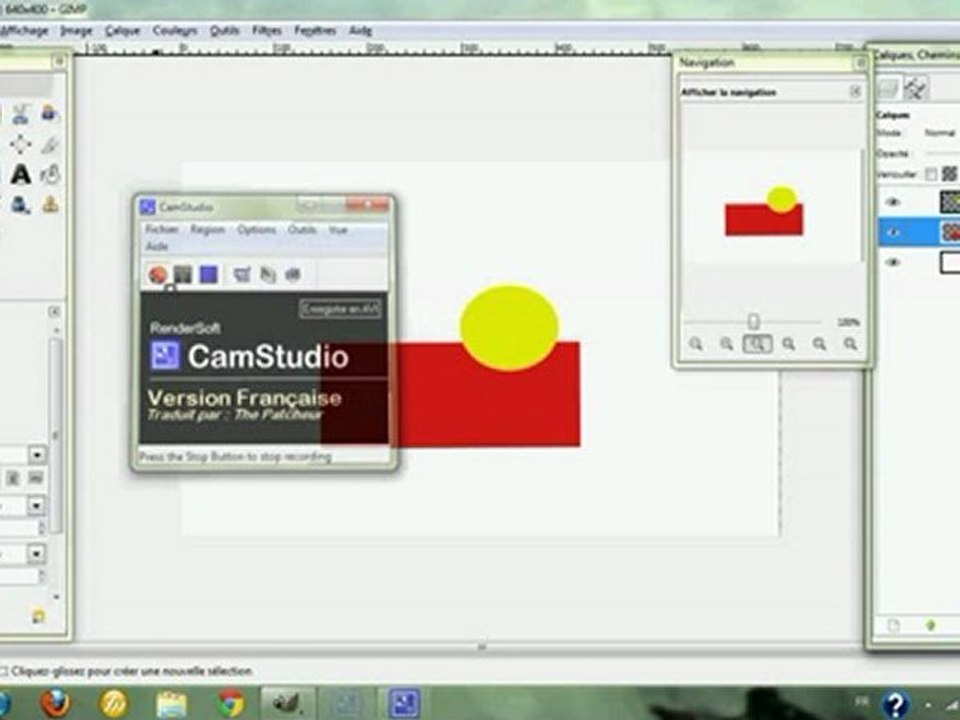Open the Filtres menu in GIMP

click(x=266, y=30)
